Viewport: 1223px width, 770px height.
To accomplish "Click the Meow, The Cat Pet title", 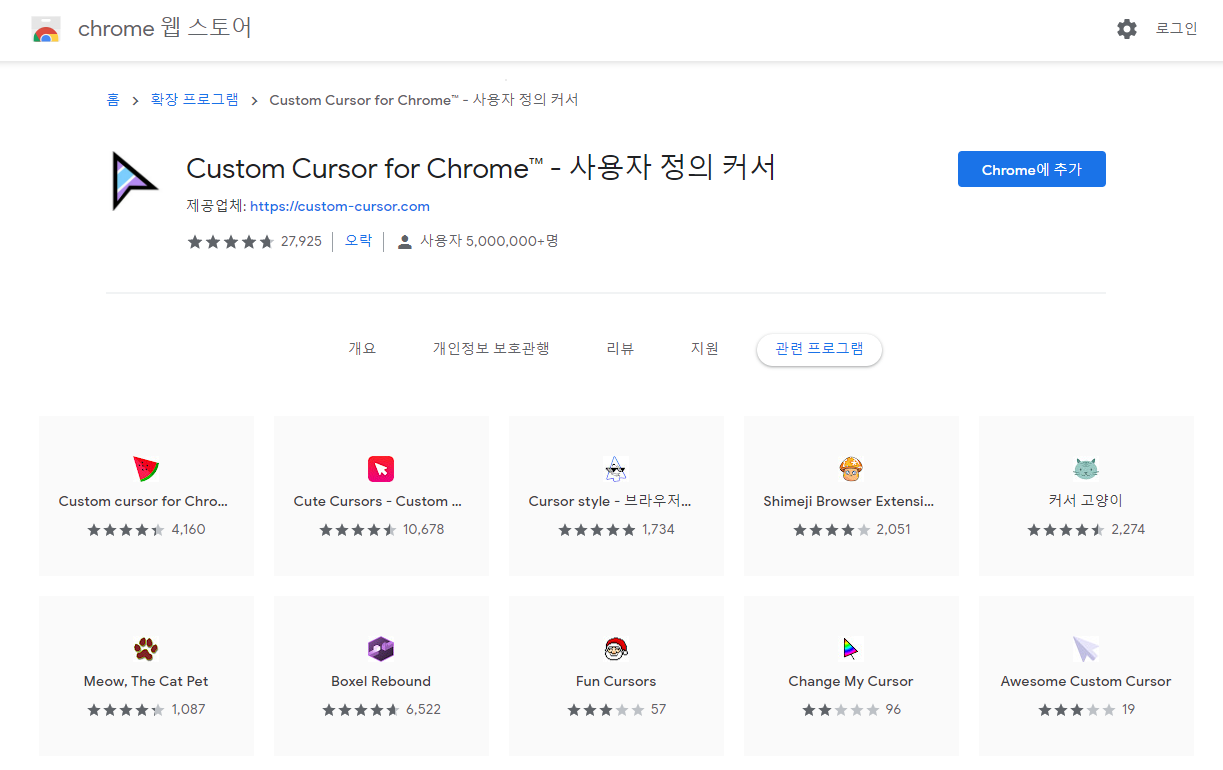I will tap(146, 681).
